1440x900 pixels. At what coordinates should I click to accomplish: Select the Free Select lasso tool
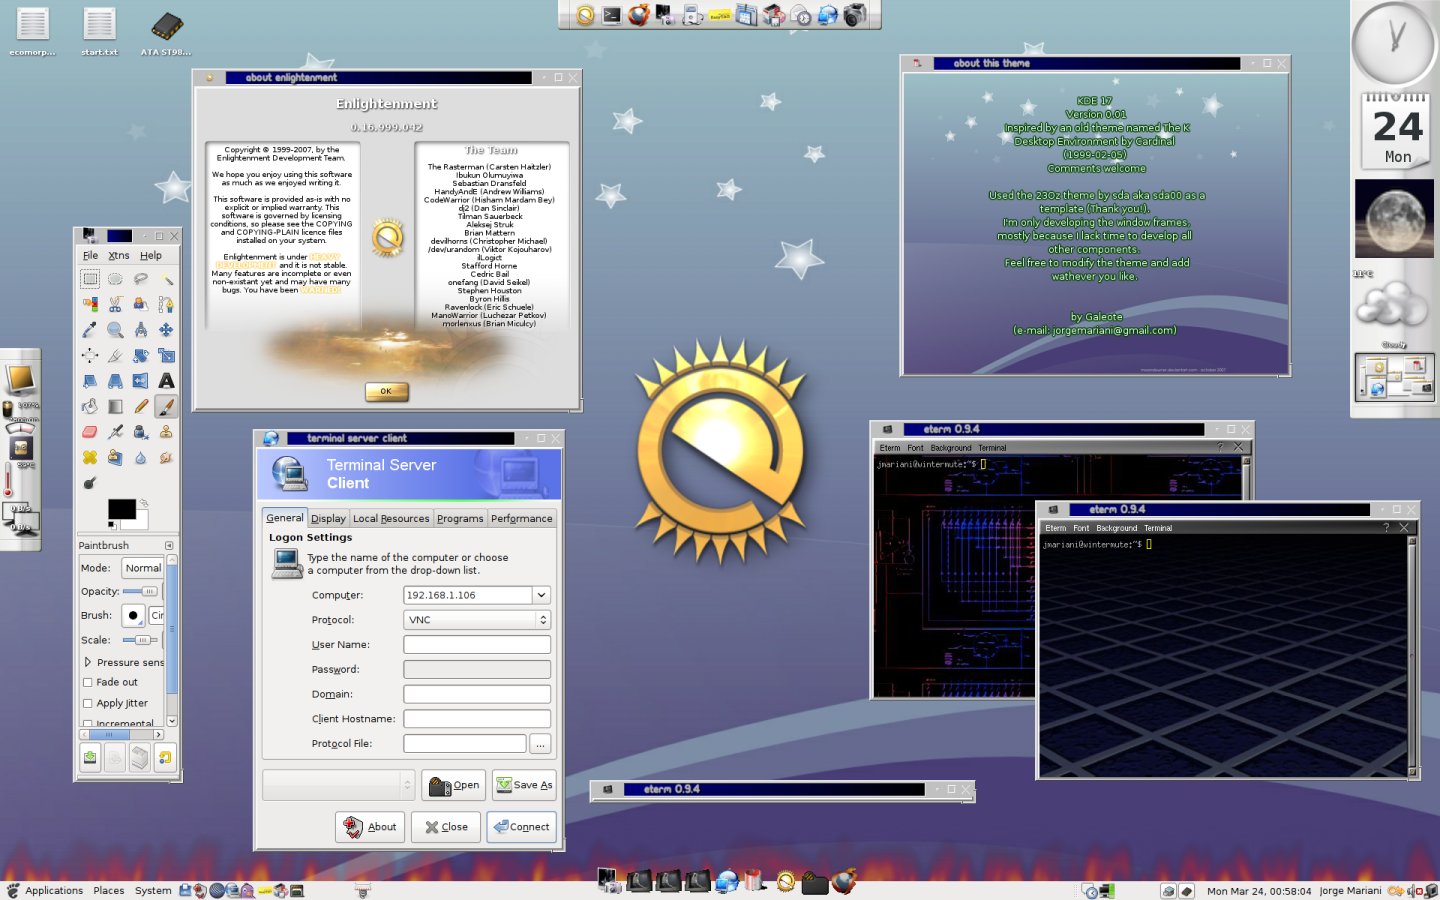click(140, 279)
